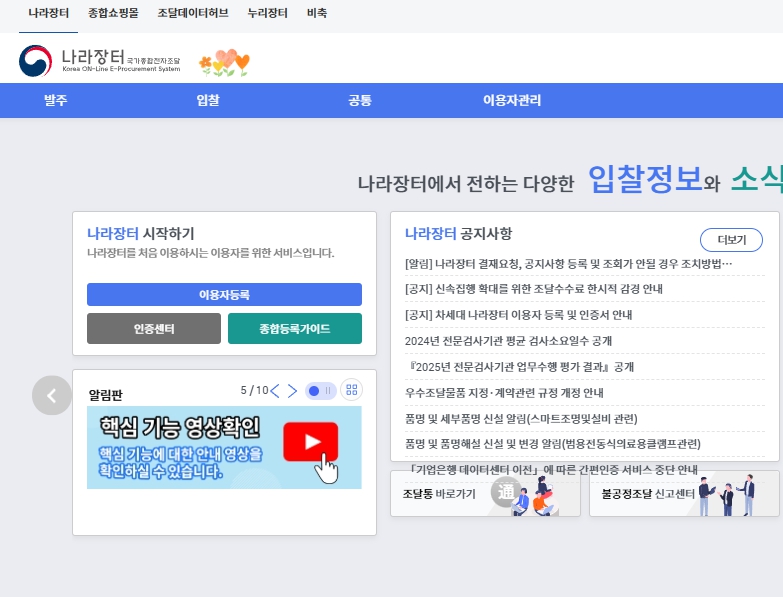The height and width of the screenshot is (597, 783).
Task: Click the 더보기 button for notices
Action: pyautogui.click(x=732, y=240)
